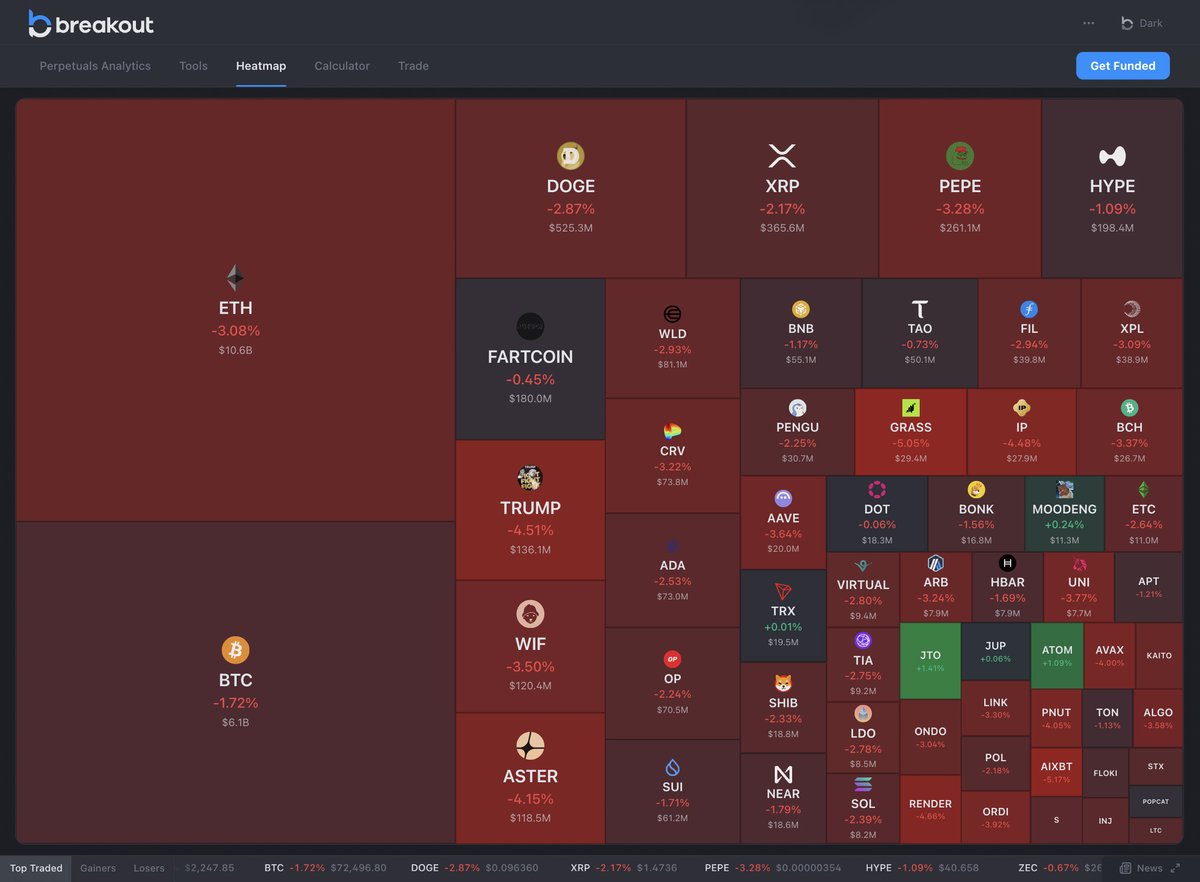Click the Bitcoin icon in BTC tile
Image resolution: width=1200 pixels, height=882 pixels.
click(235, 650)
